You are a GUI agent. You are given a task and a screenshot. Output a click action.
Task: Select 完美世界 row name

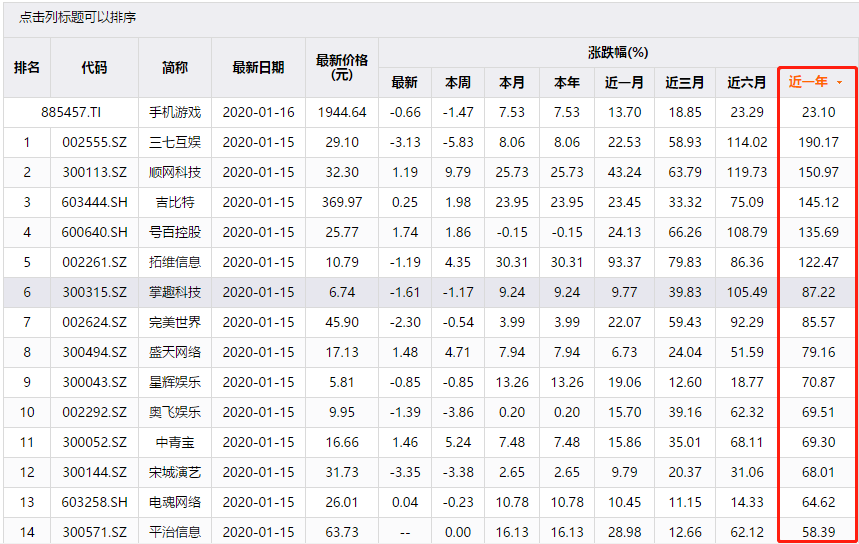tap(175, 322)
